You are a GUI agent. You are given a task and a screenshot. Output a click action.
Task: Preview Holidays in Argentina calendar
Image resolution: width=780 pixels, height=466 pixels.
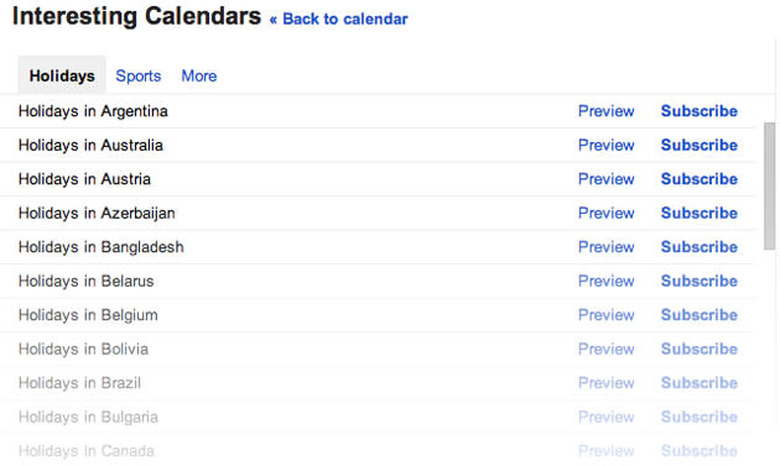[x=606, y=111]
